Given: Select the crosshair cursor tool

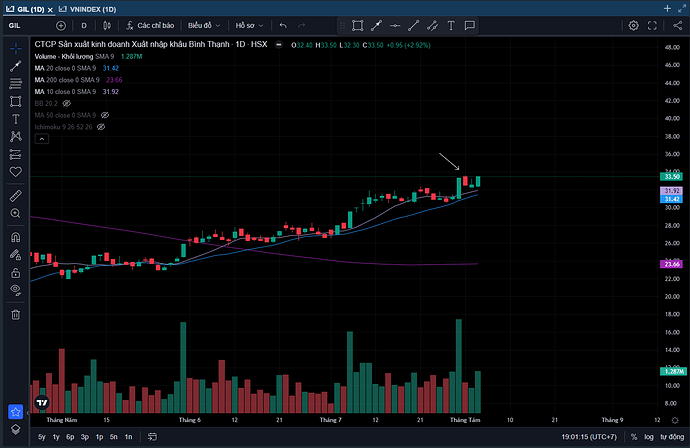Looking at the screenshot, I should 15,48.
